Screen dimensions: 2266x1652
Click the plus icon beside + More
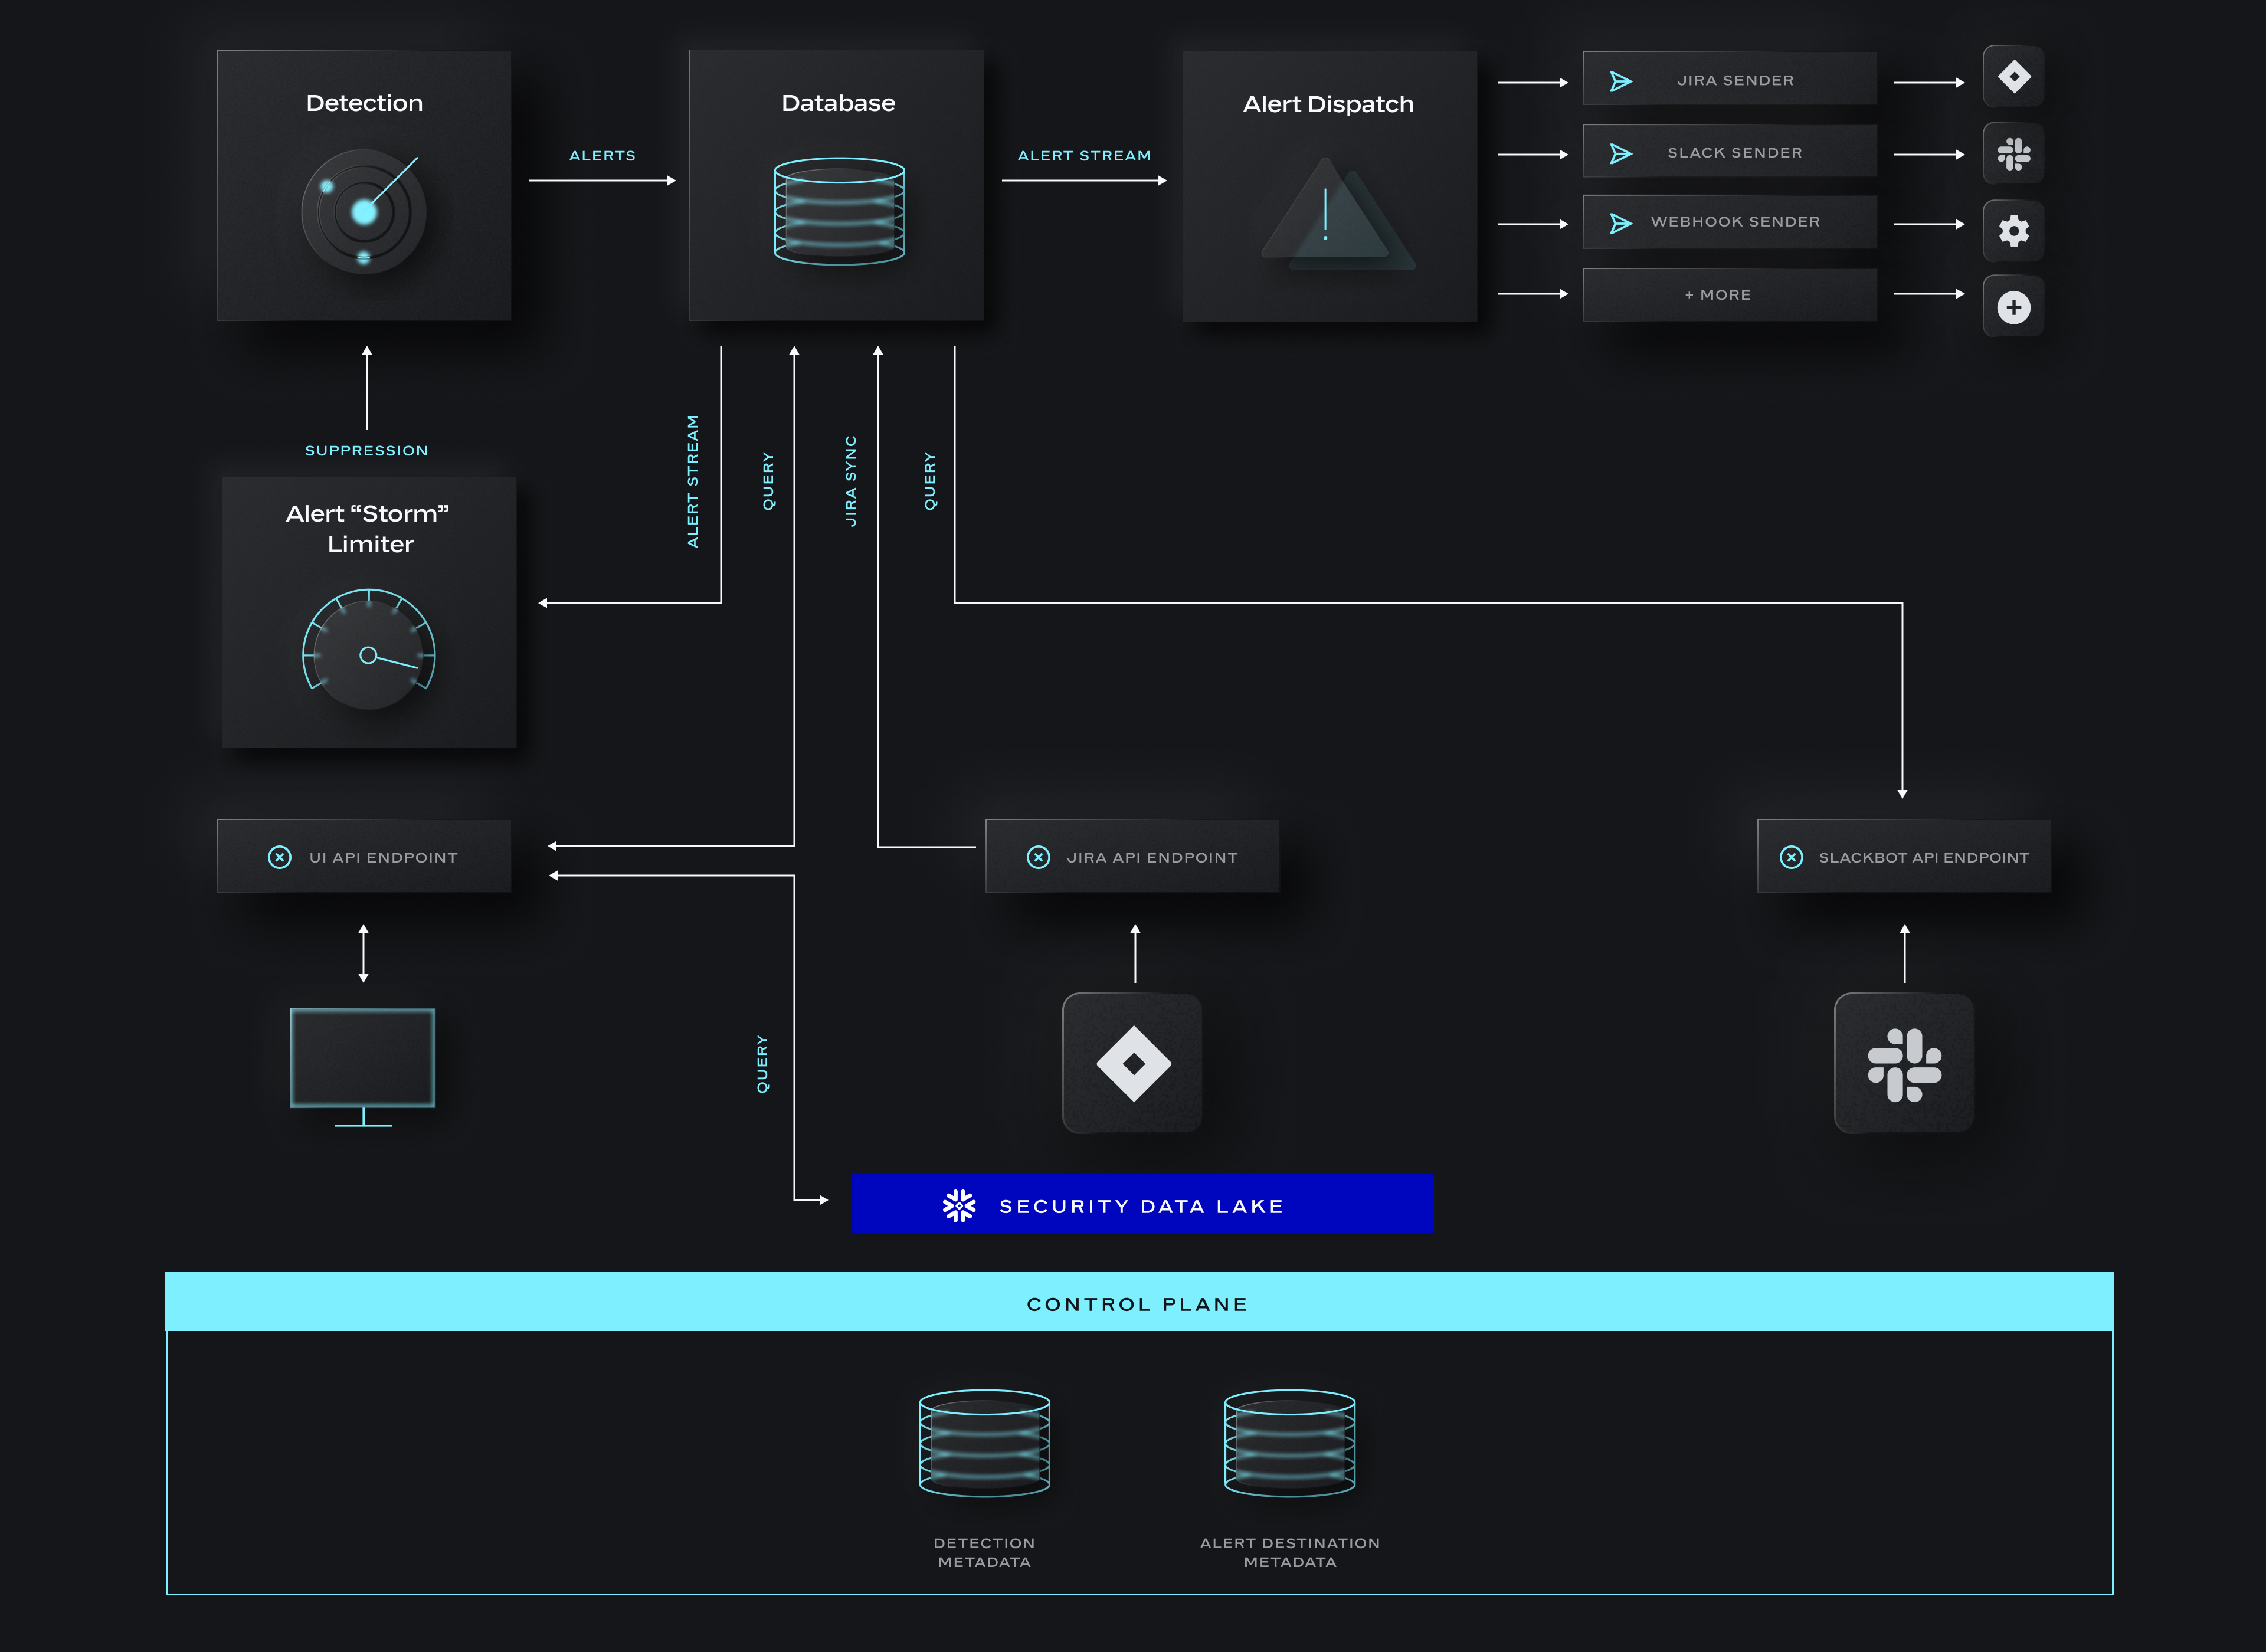pyautogui.click(x=2013, y=307)
